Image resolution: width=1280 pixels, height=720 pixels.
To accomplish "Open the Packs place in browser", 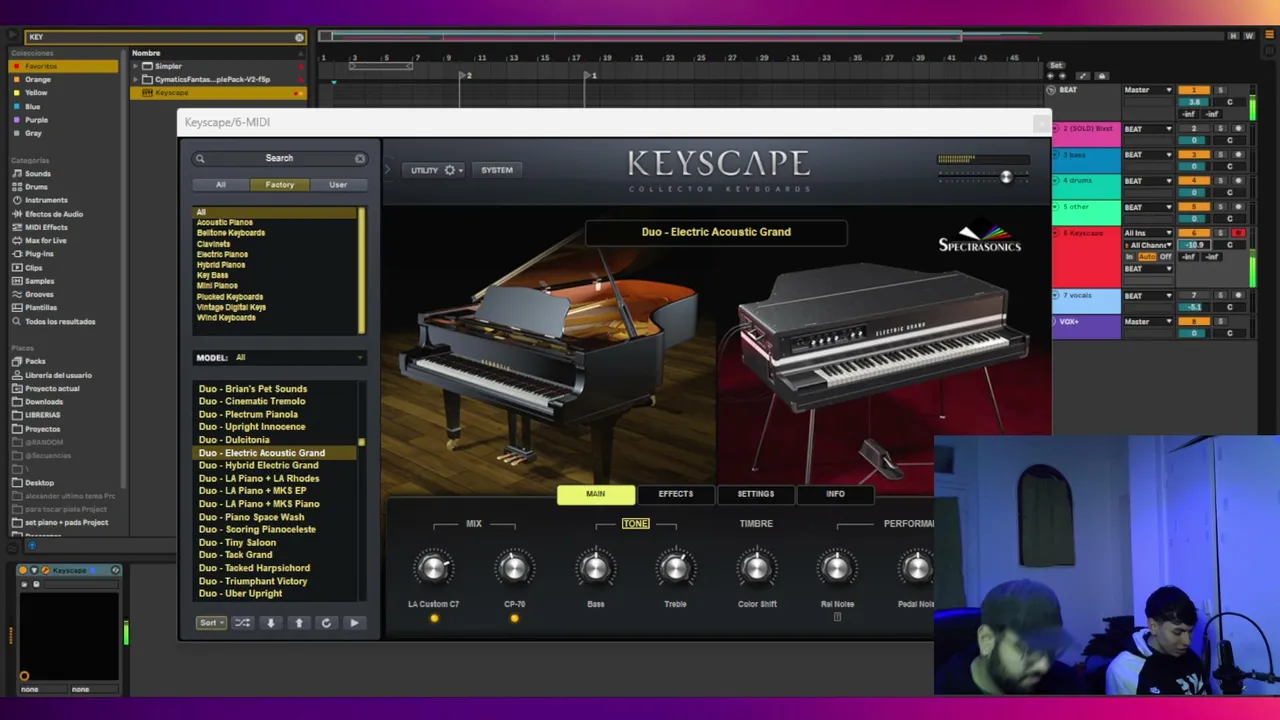I will click(35, 361).
